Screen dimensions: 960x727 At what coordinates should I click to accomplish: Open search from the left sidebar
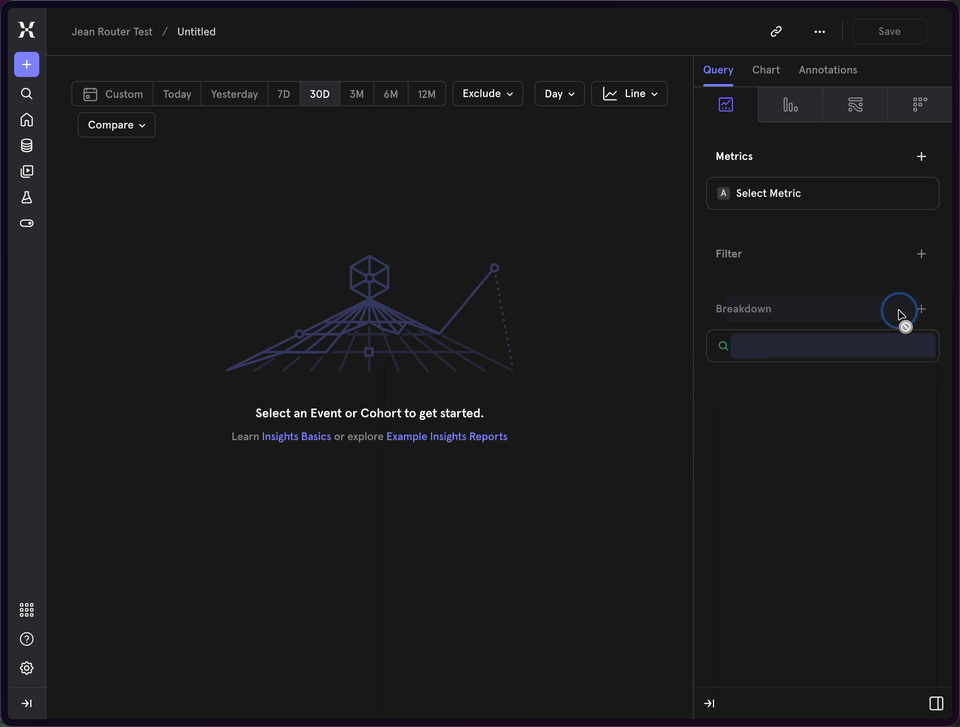click(x=27, y=94)
